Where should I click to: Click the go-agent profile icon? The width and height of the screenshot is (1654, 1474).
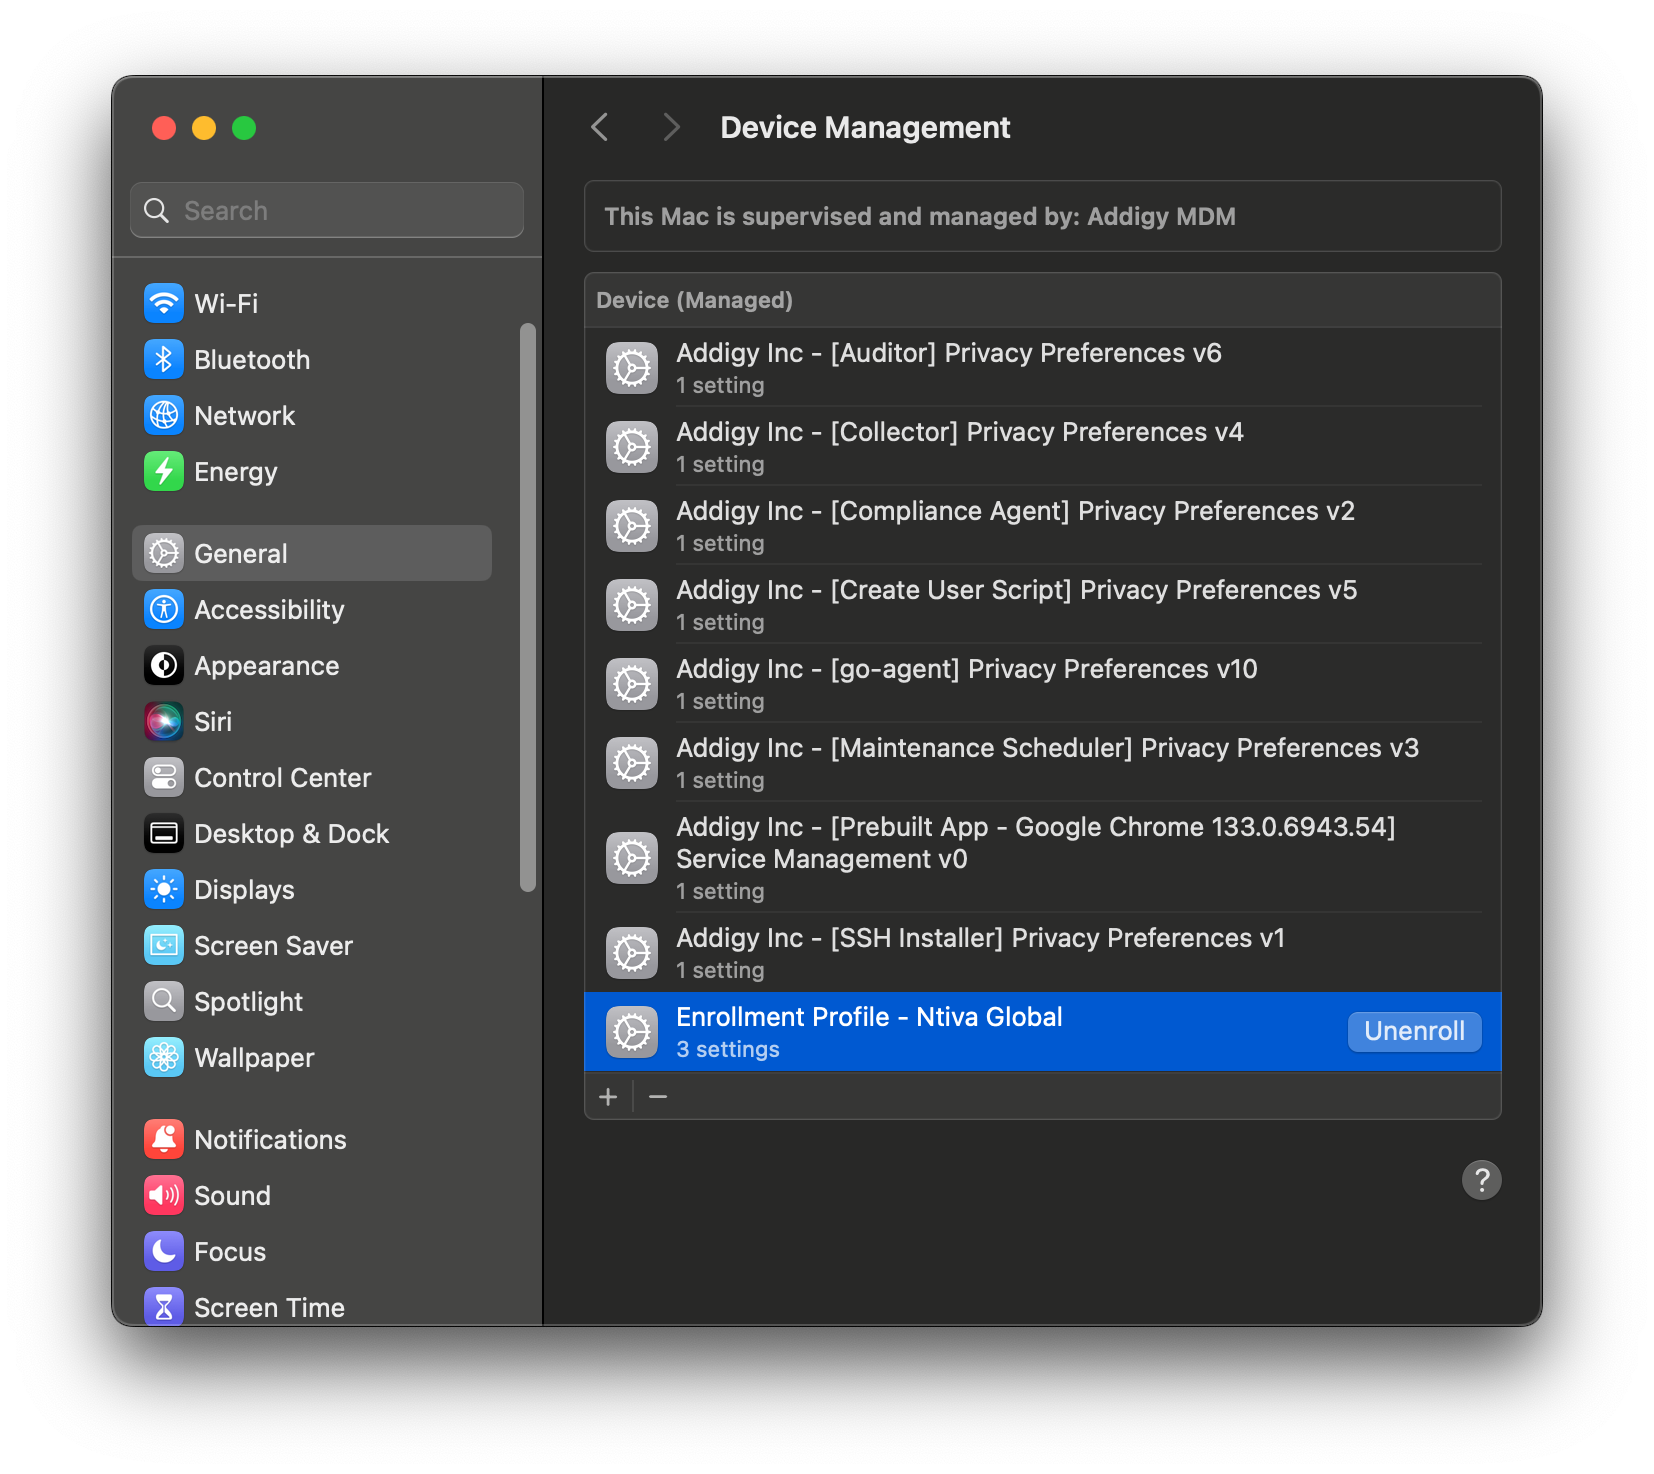click(632, 684)
